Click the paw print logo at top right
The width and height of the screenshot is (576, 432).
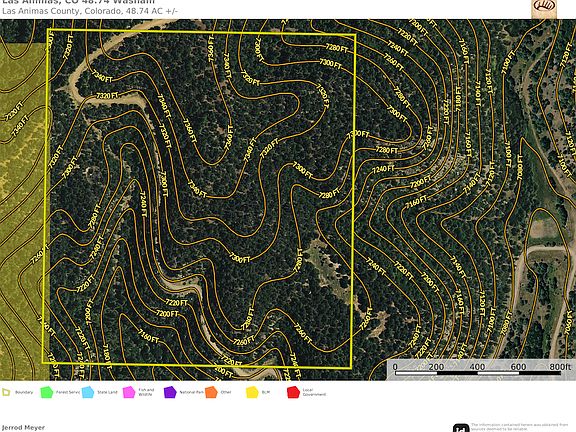pos(544,7)
